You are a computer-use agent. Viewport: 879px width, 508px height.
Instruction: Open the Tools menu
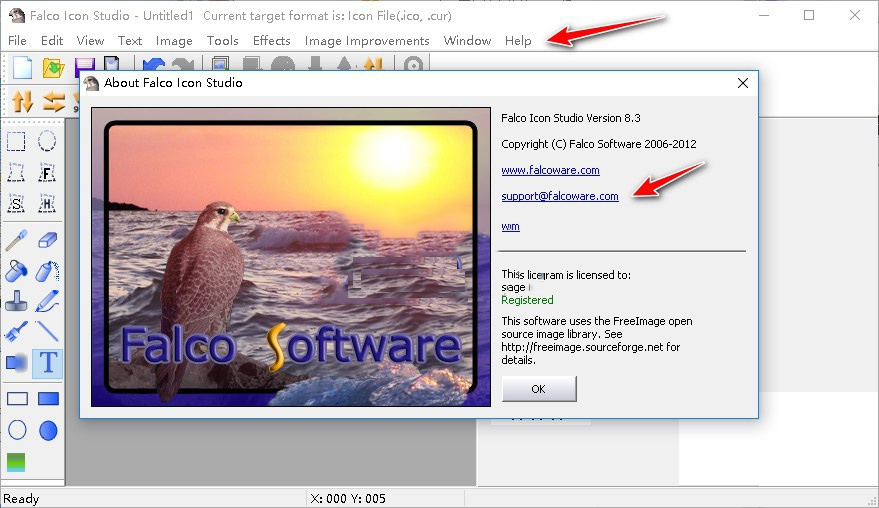point(223,40)
